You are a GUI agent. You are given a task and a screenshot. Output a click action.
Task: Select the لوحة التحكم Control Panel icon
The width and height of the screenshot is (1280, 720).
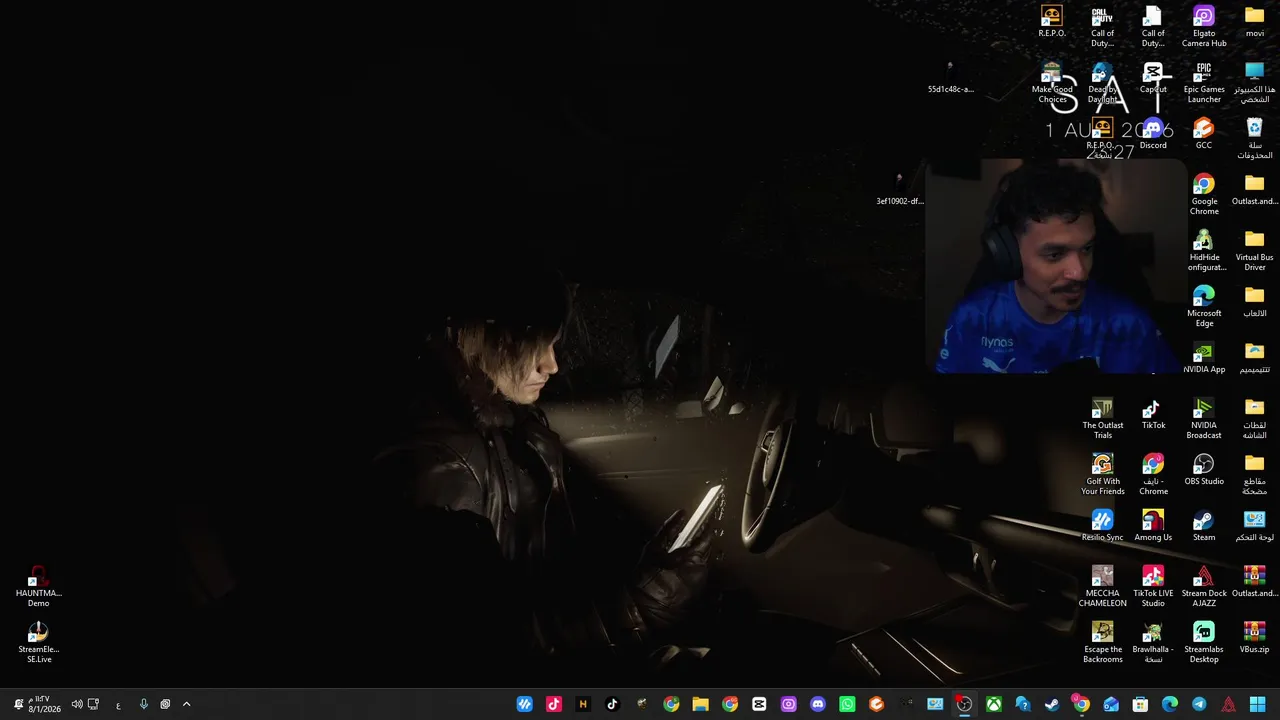(x=1255, y=526)
